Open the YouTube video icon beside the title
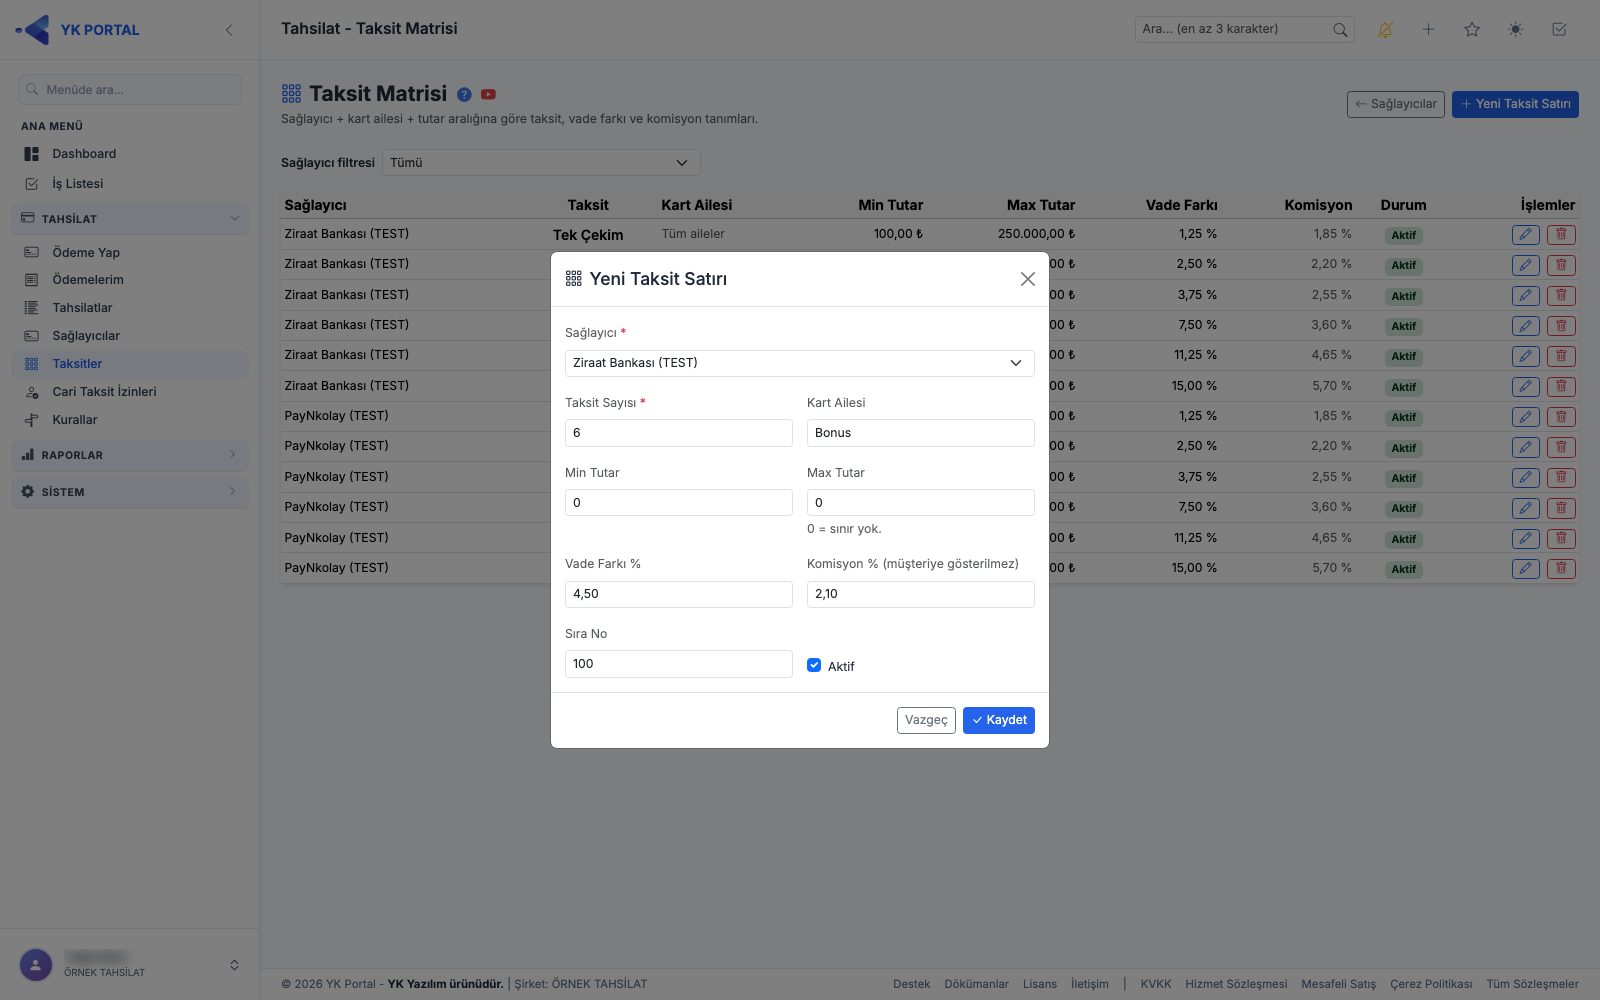This screenshot has height=1000, width=1600. tap(488, 94)
